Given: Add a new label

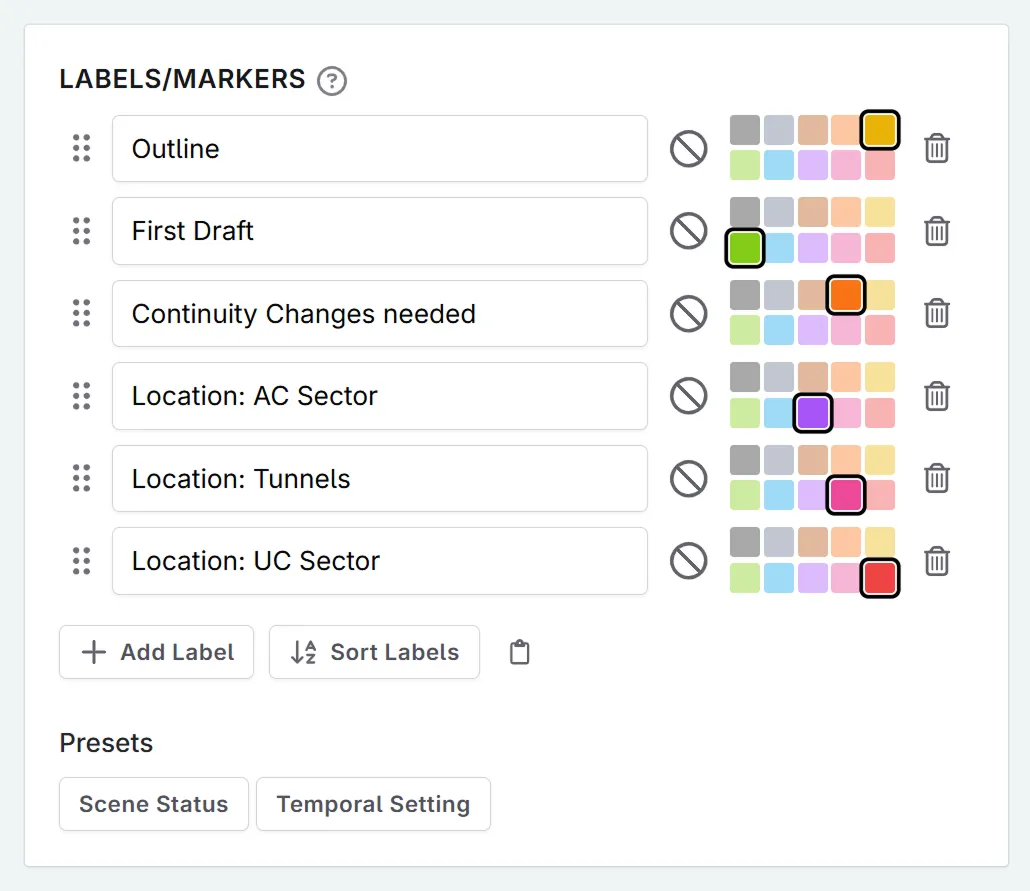Looking at the screenshot, I should (156, 652).
